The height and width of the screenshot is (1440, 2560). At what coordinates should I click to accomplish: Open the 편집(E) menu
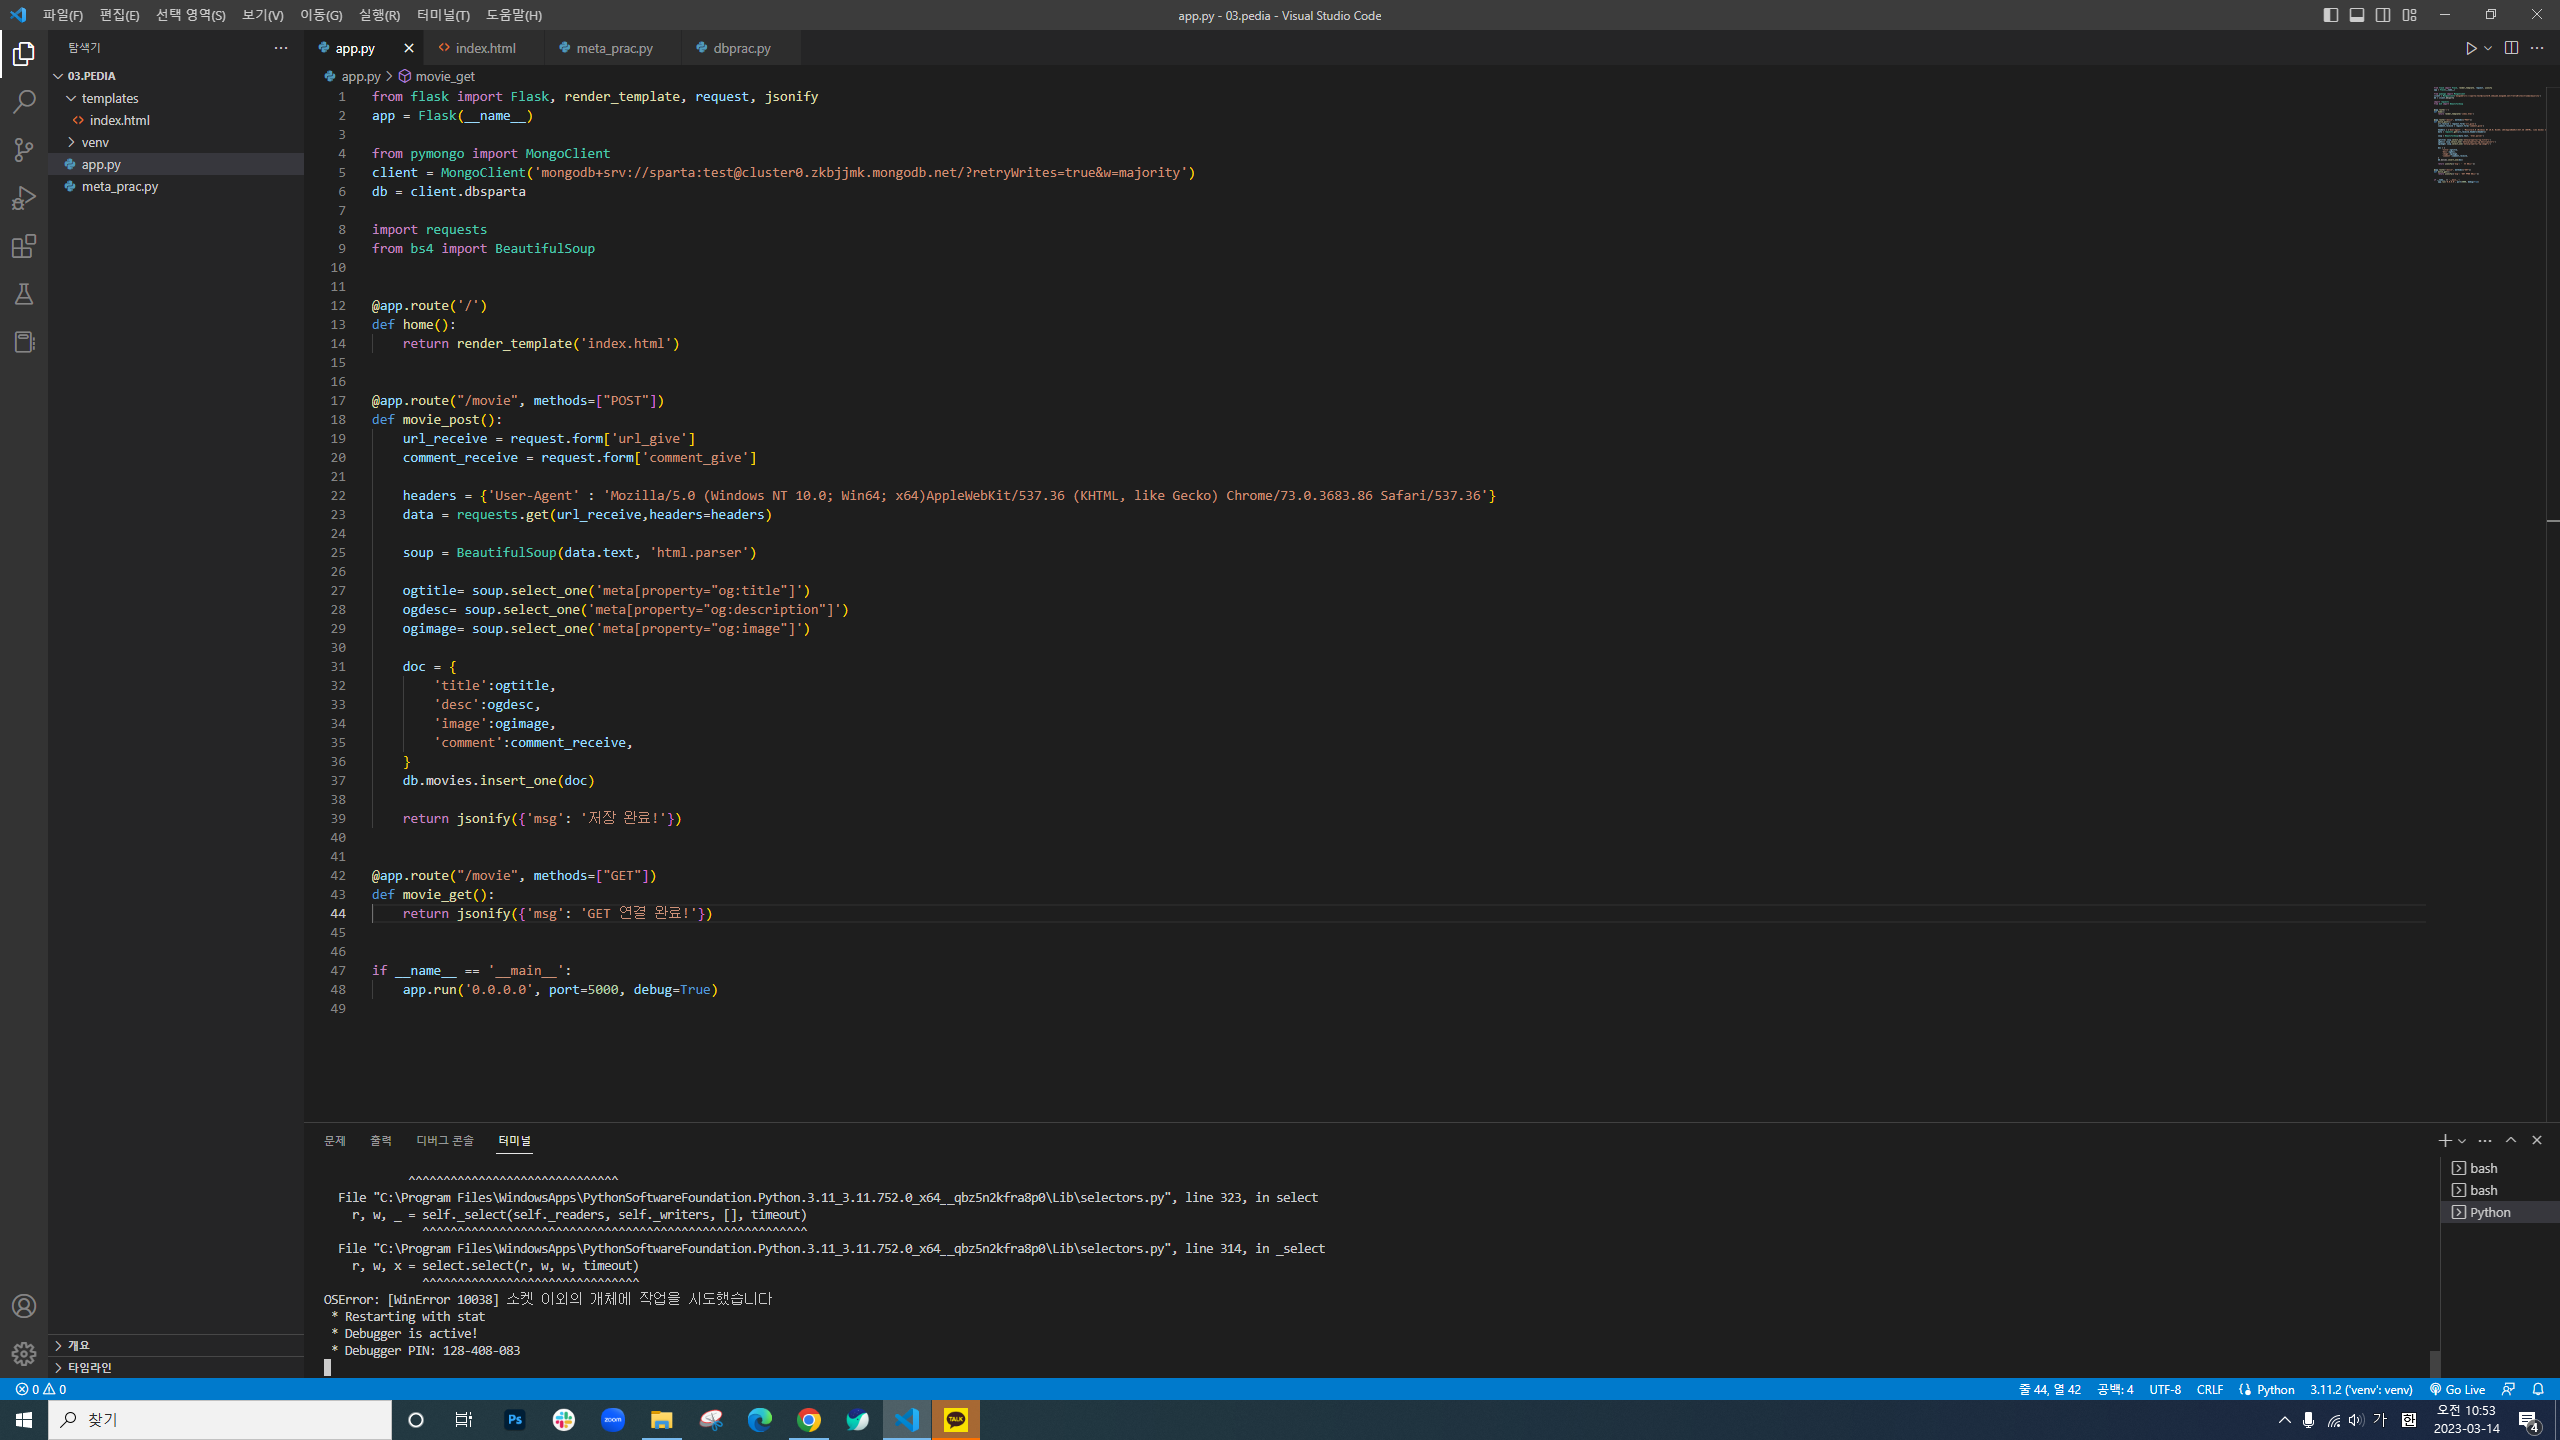pyautogui.click(x=119, y=15)
